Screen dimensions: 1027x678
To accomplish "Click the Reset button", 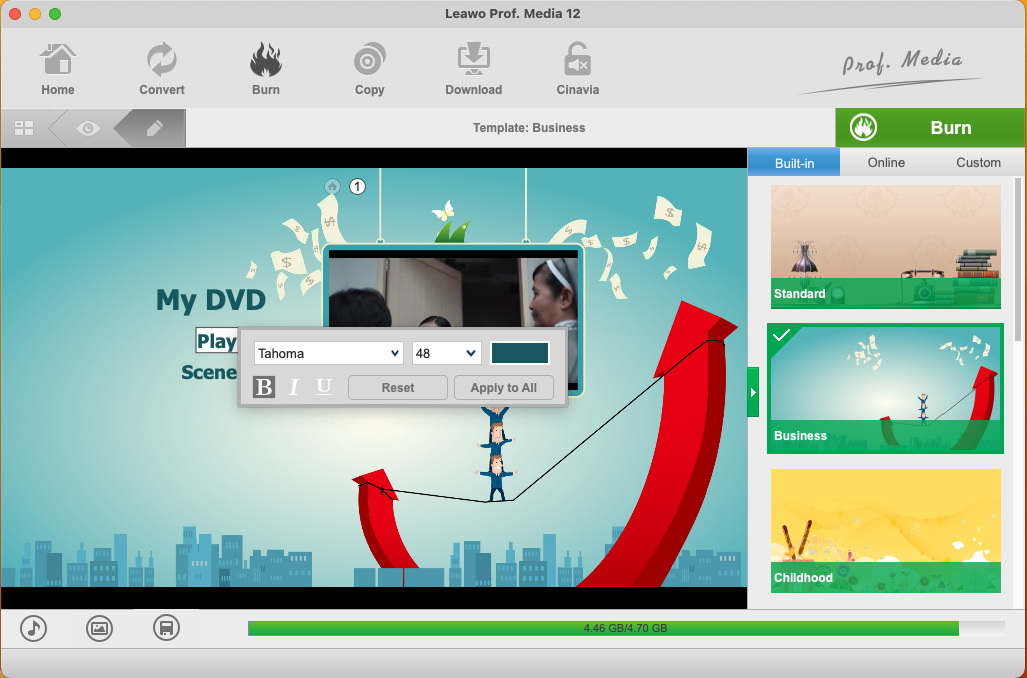I will pos(397,388).
